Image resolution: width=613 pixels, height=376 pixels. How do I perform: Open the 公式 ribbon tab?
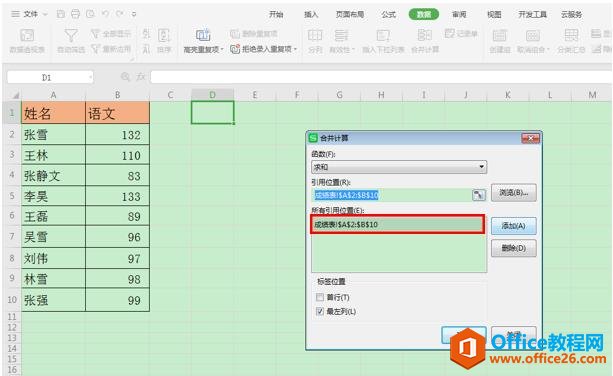[388, 14]
